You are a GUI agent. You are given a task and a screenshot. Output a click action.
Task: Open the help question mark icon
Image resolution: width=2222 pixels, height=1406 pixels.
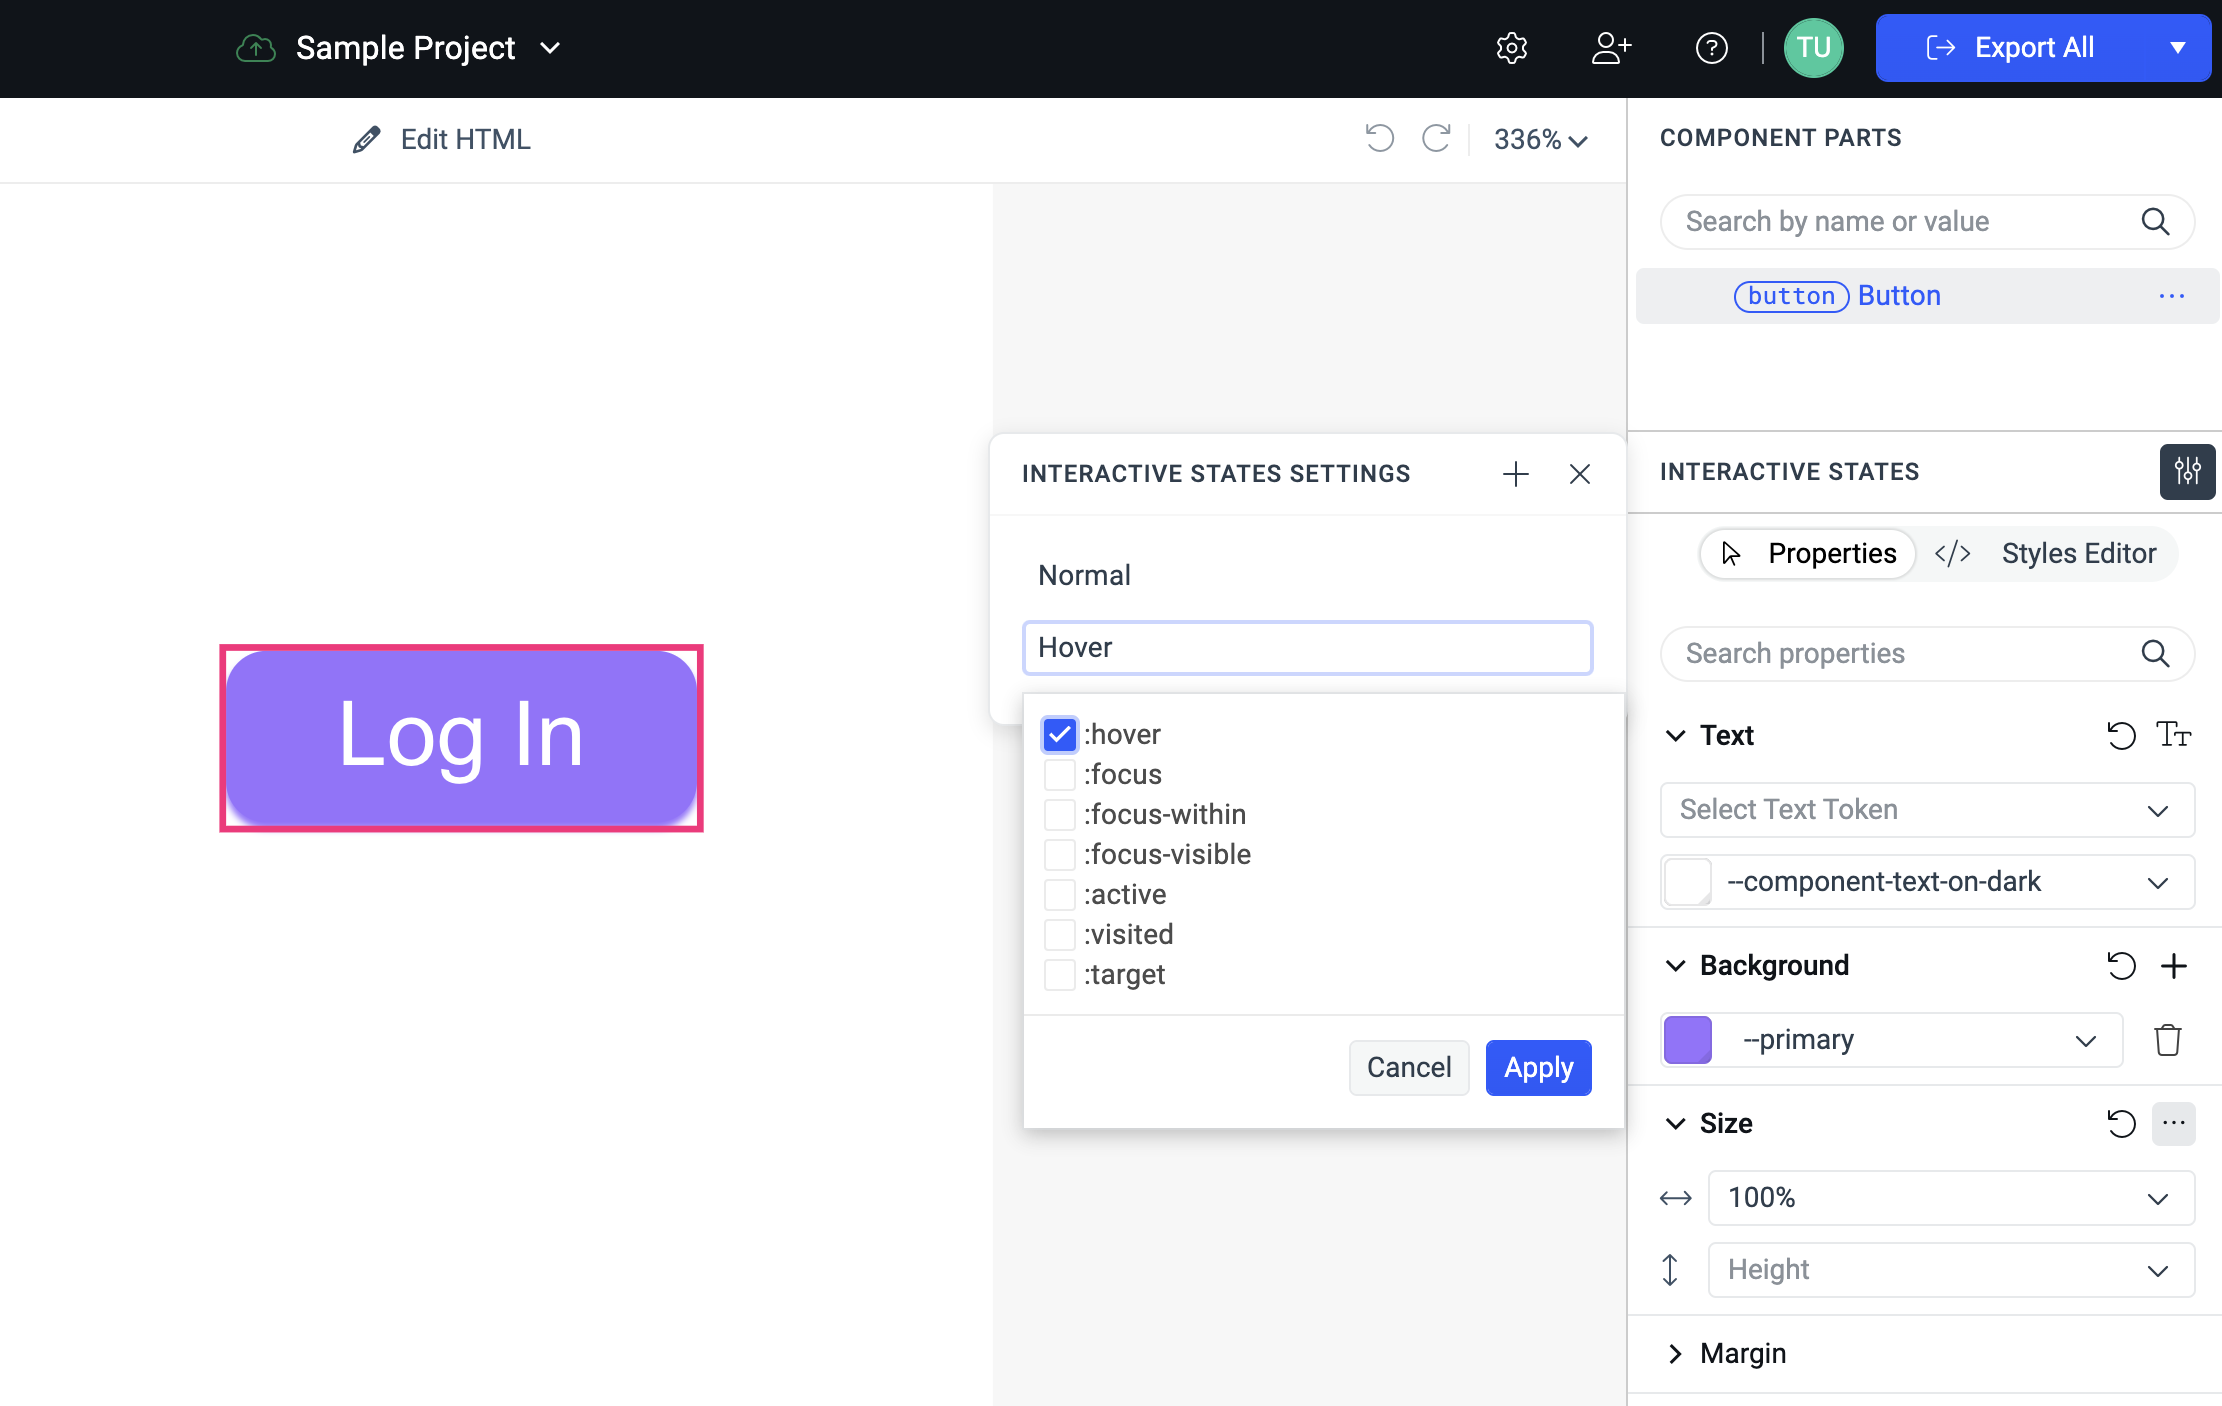(x=1711, y=48)
